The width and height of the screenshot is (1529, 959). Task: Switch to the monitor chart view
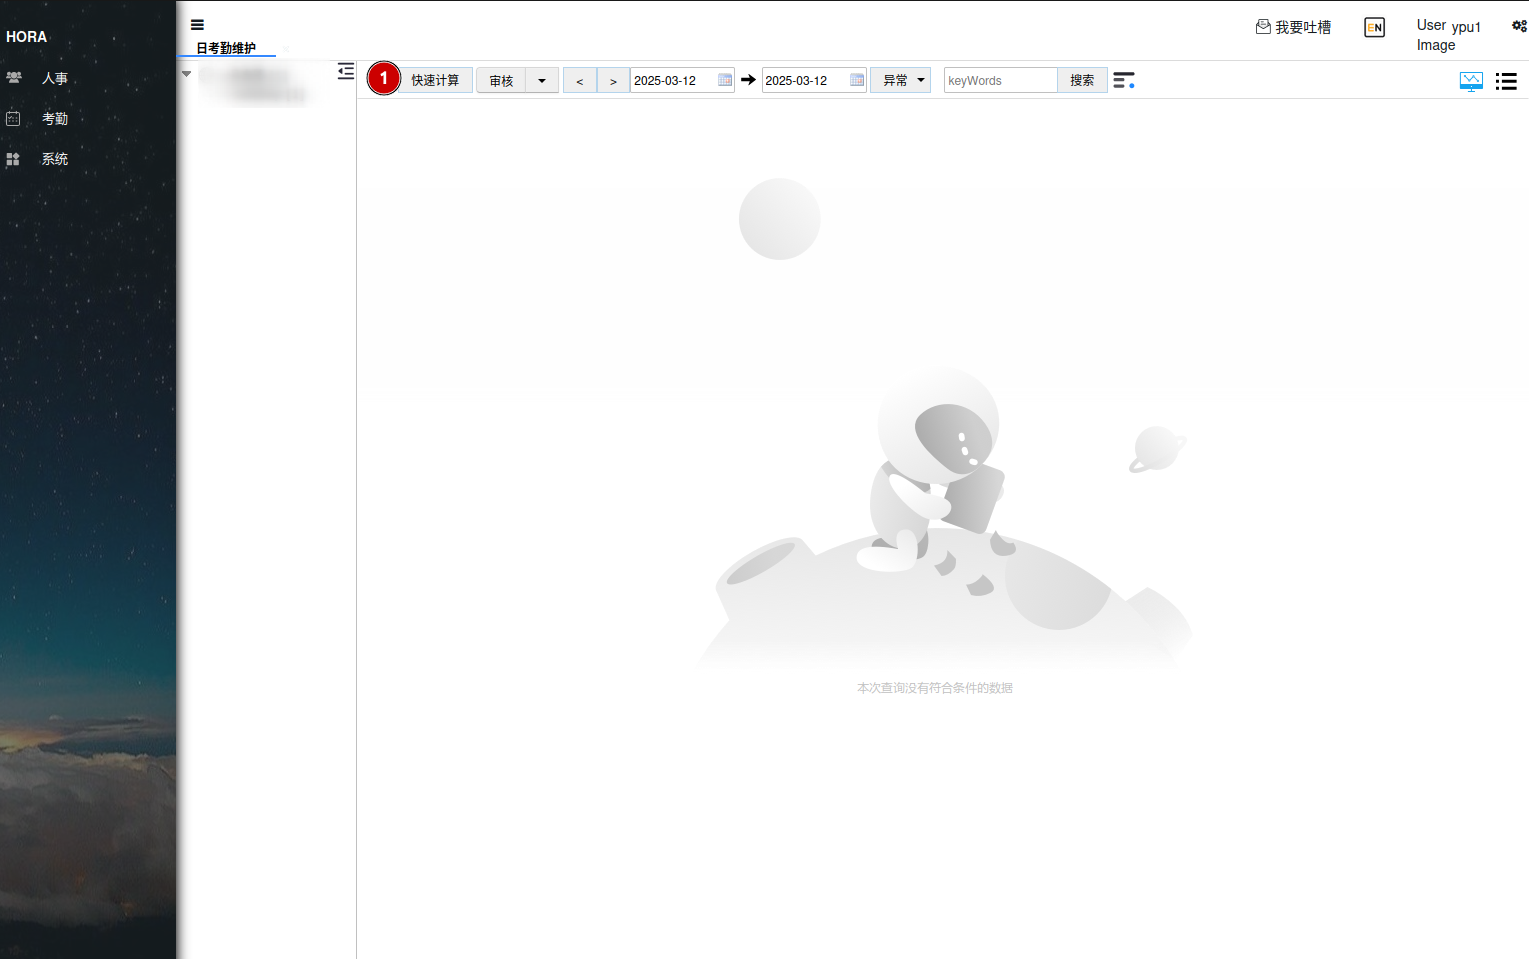pyautogui.click(x=1471, y=81)
